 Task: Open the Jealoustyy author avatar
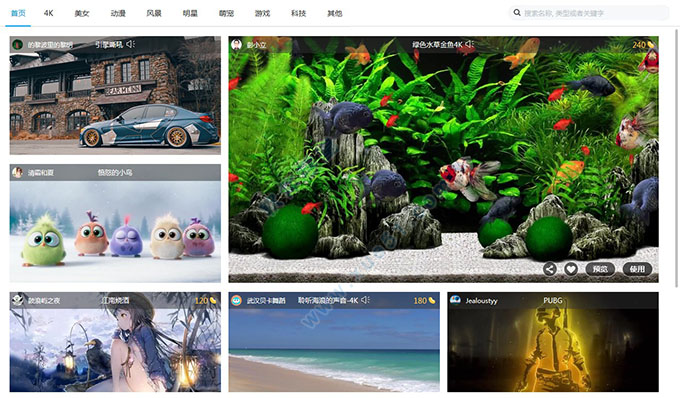click(x=455, y=300)
